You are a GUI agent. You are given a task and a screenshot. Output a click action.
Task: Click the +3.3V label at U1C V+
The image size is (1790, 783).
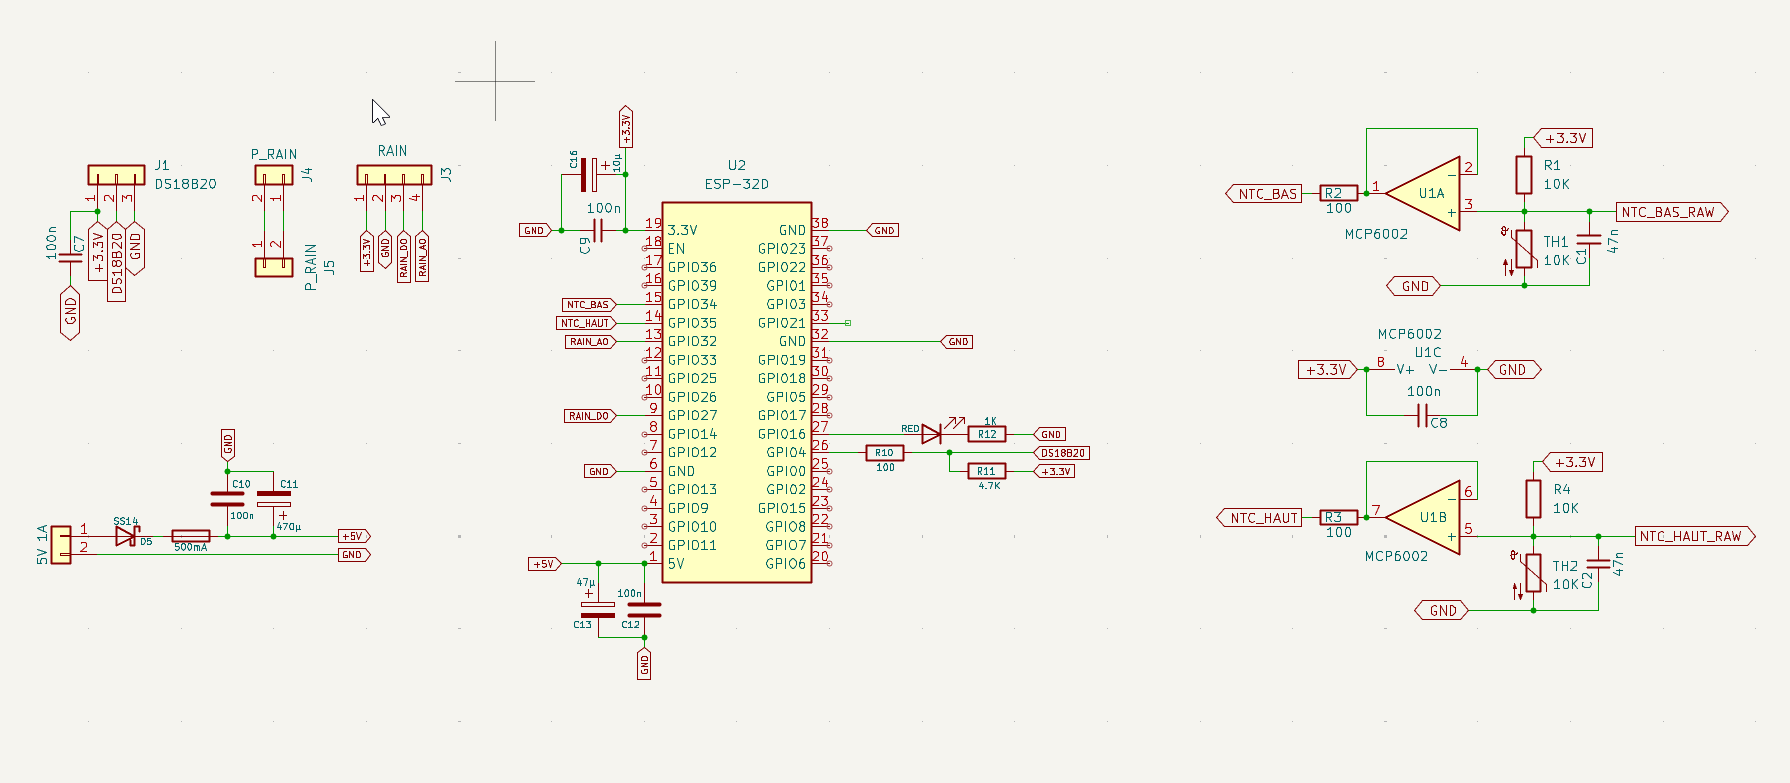tap(1328, 369)
